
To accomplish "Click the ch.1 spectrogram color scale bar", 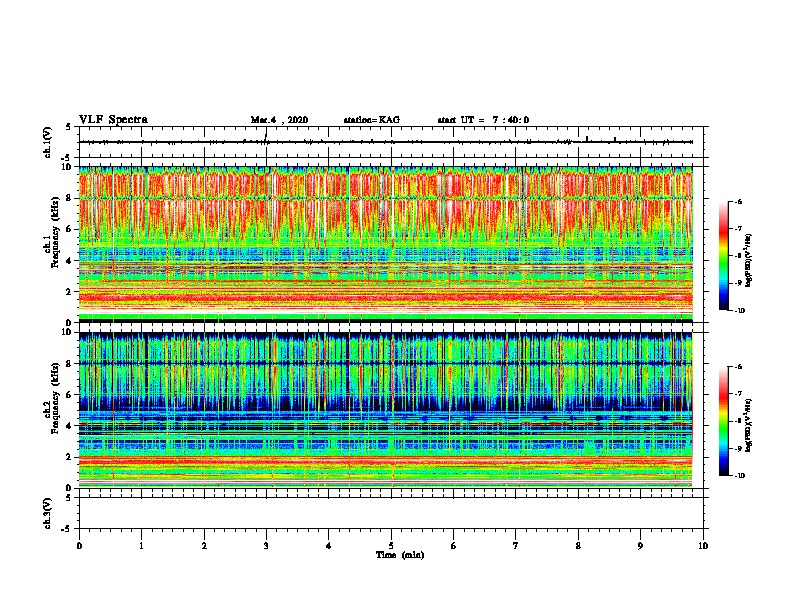I will [723, 256].
